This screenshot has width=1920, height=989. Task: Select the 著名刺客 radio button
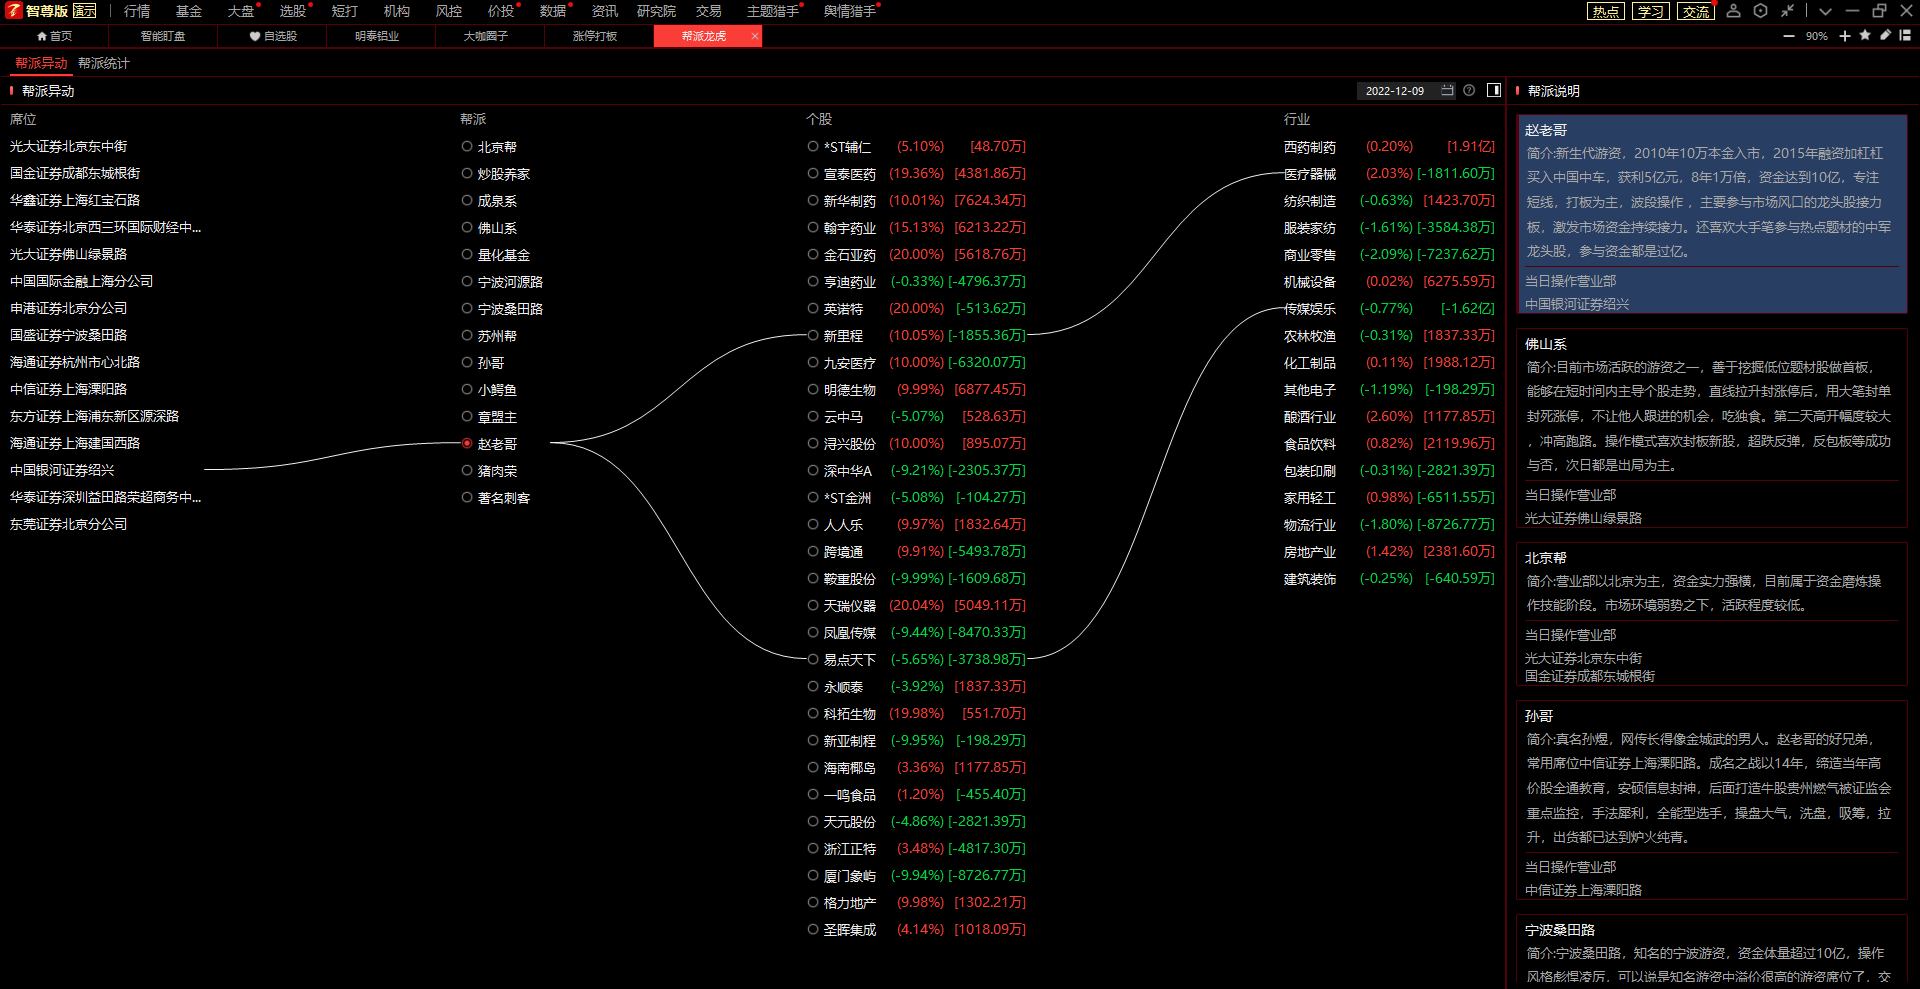click(x=467, y=498)
